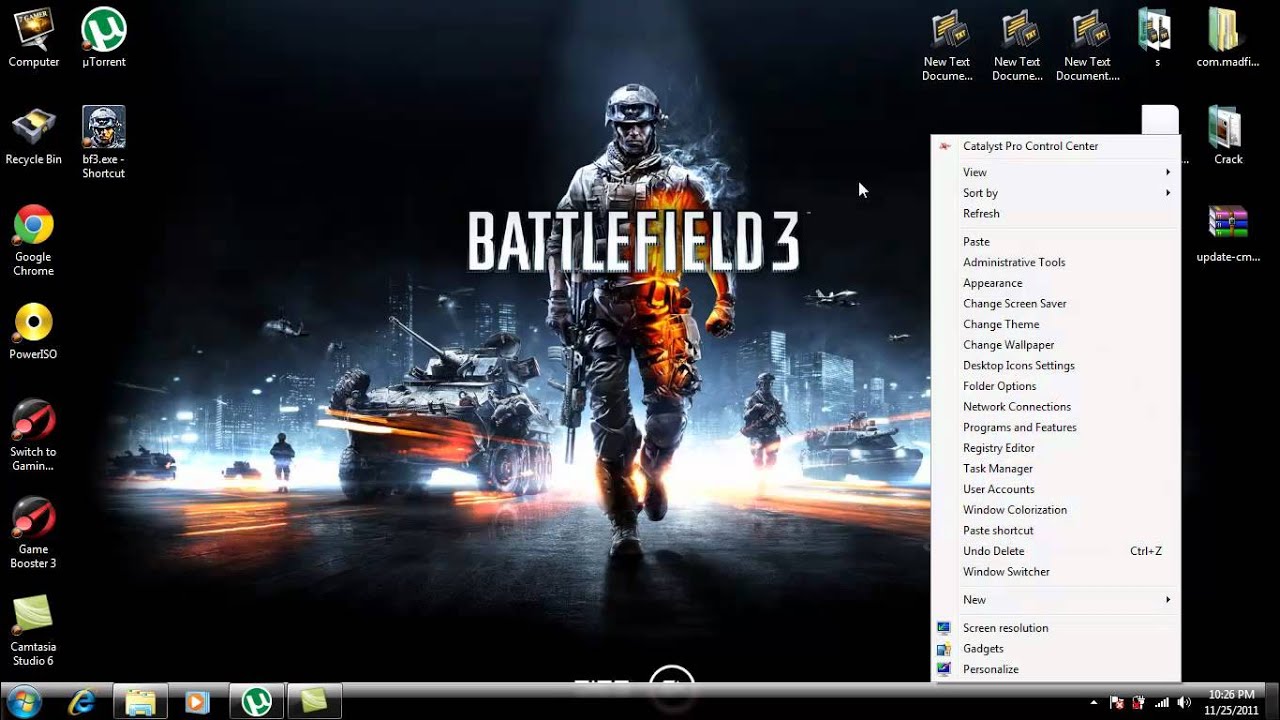The height and width of the screenshot is (720, 1280).
Task: Show hidden tray icons arrow
Action: (1093, 702)
